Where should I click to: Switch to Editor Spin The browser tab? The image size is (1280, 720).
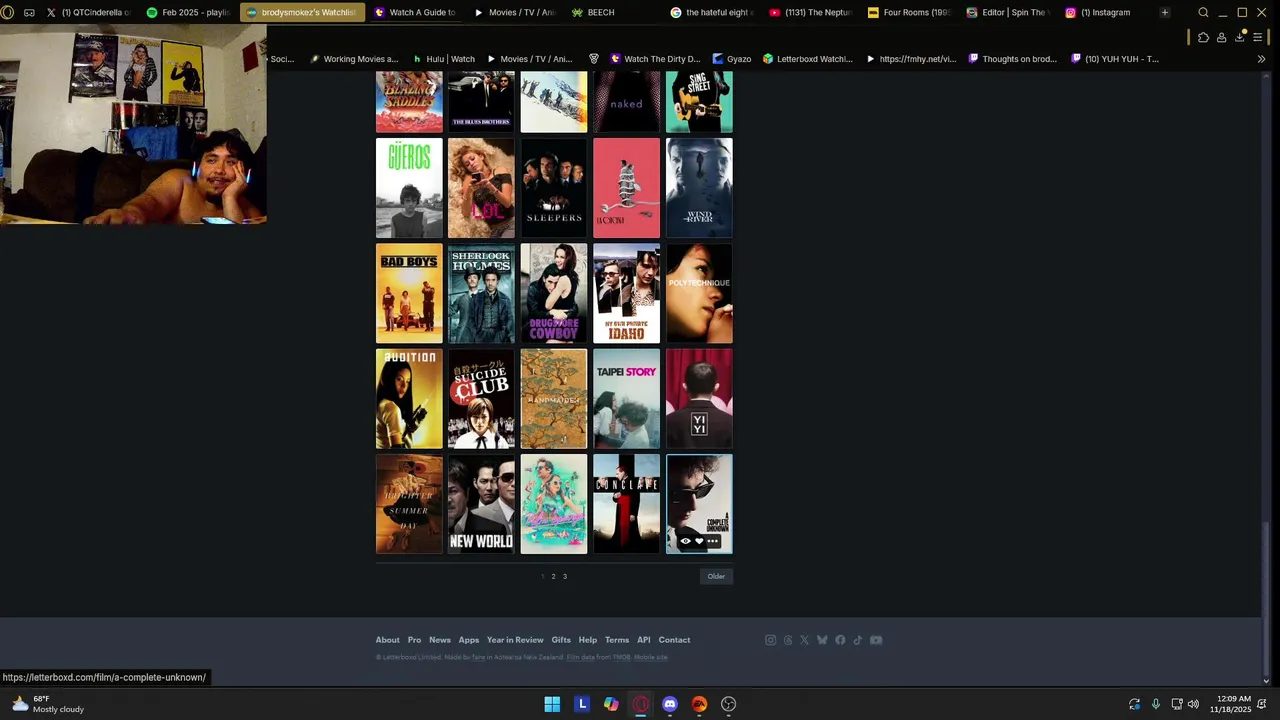point(1008,12)
